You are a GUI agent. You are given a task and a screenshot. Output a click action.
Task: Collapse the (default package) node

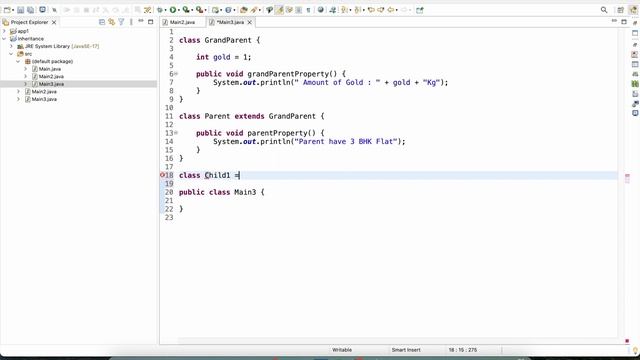tap(18, 61)
